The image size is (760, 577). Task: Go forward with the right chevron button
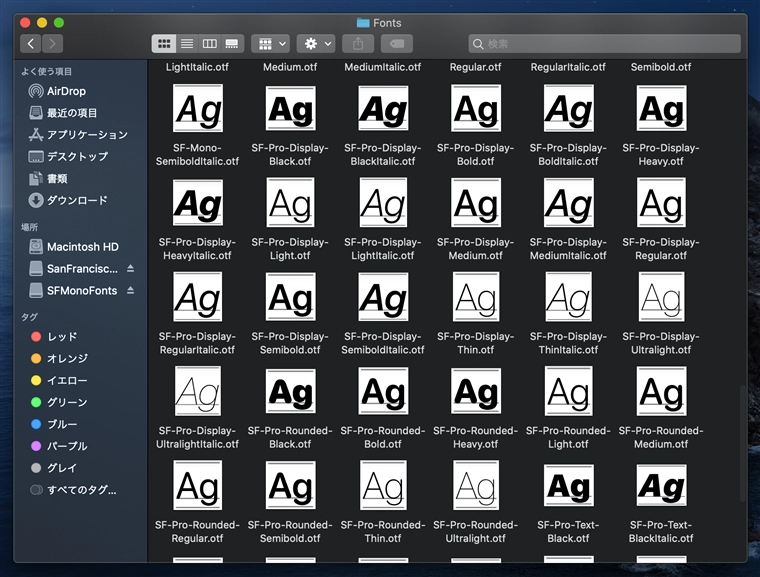tap(52, 44)
